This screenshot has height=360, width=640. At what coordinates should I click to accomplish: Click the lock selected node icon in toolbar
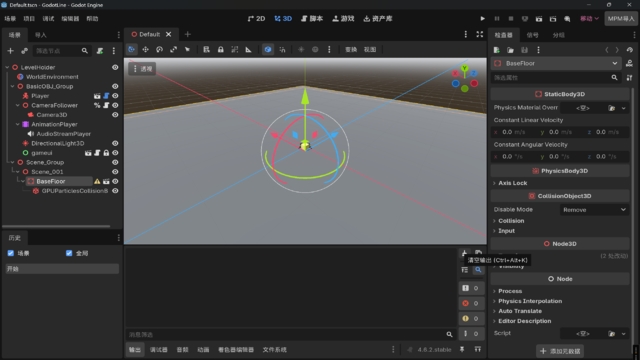tap(220, 49)
